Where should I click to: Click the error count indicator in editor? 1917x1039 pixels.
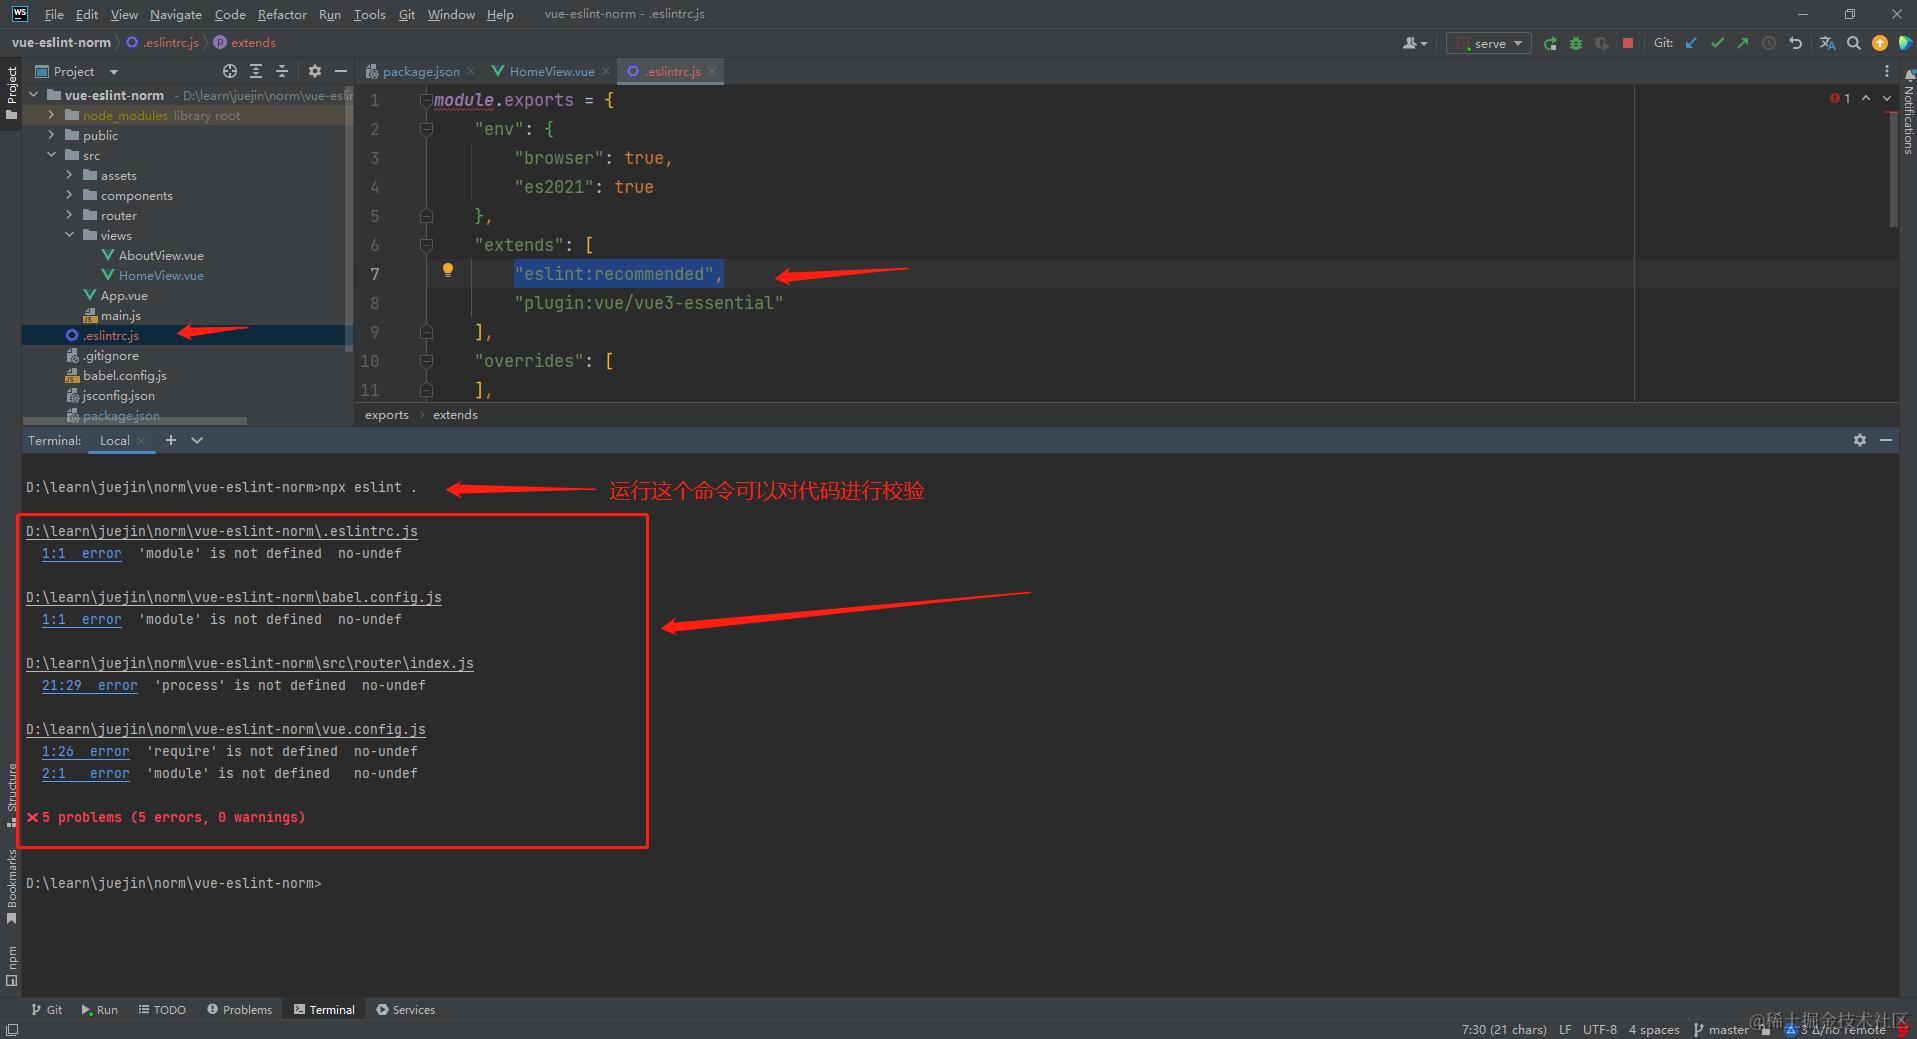[1840, 98]
